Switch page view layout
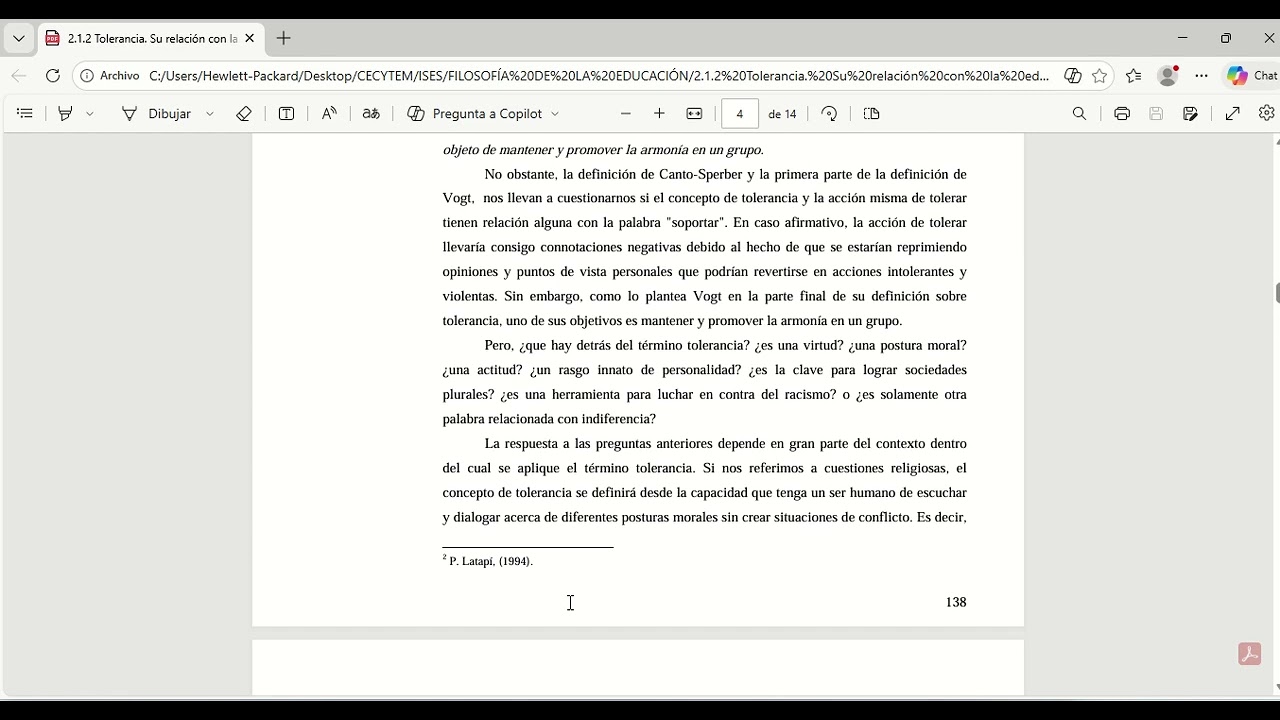 pyautogui.click(x=871, y=114)
